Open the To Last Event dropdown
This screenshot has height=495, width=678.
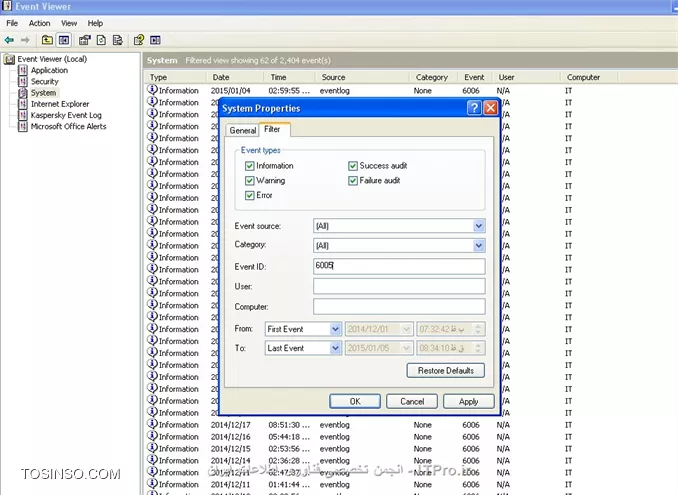(x=335, y=348)
